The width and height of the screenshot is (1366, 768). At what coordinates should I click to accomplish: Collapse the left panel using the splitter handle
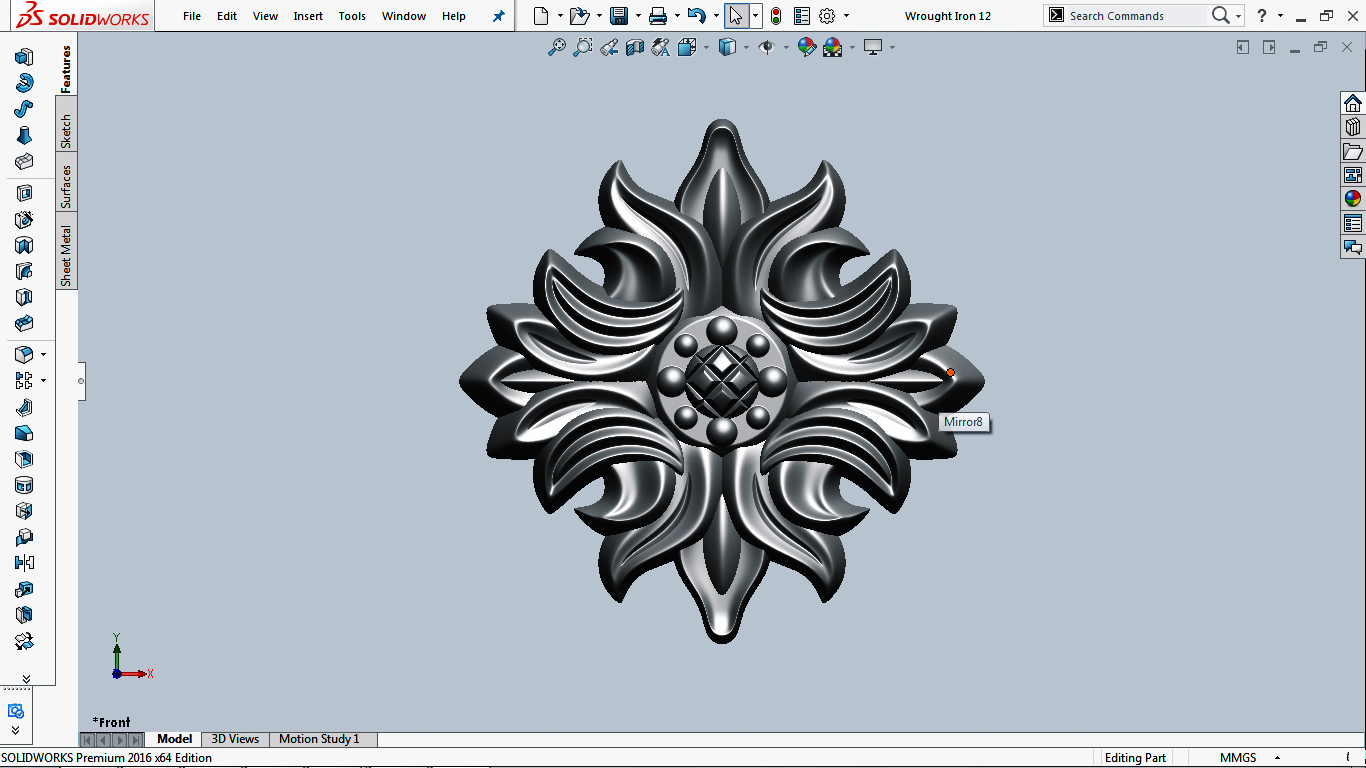81,381
